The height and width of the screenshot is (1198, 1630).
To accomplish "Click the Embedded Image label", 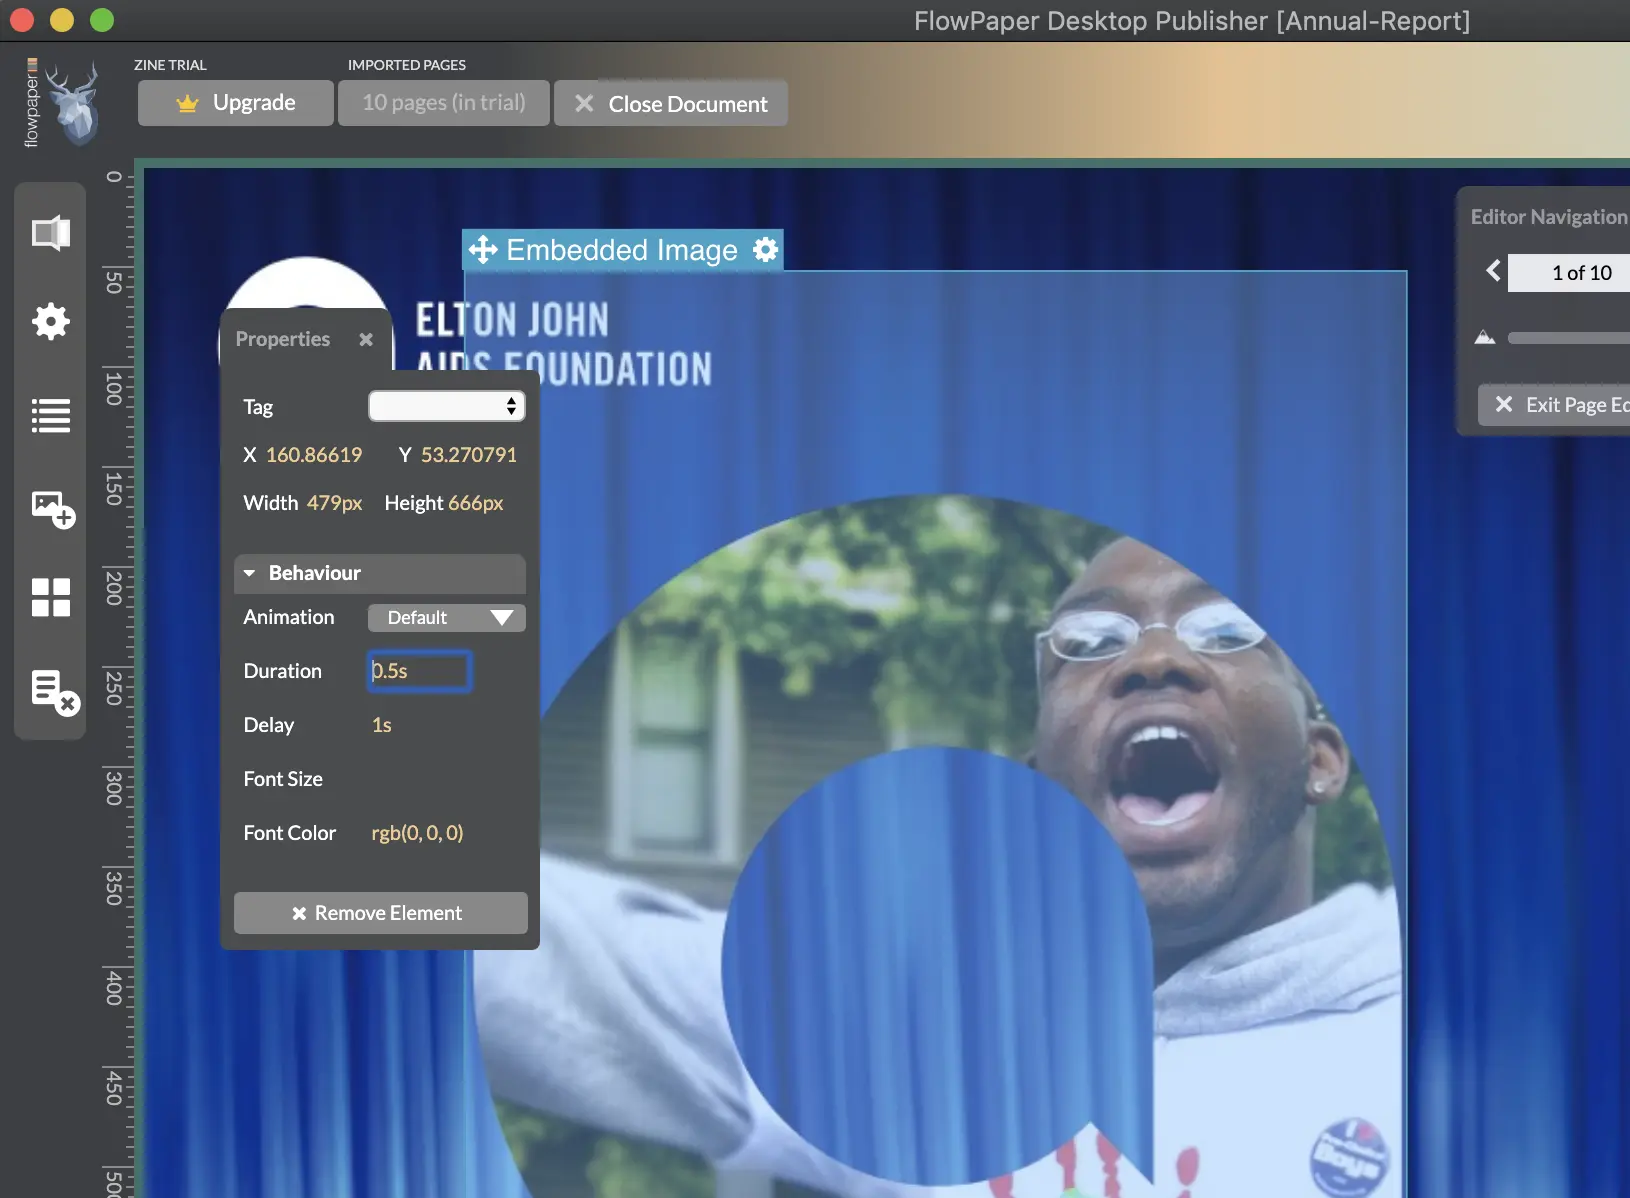I will [622, 249].
